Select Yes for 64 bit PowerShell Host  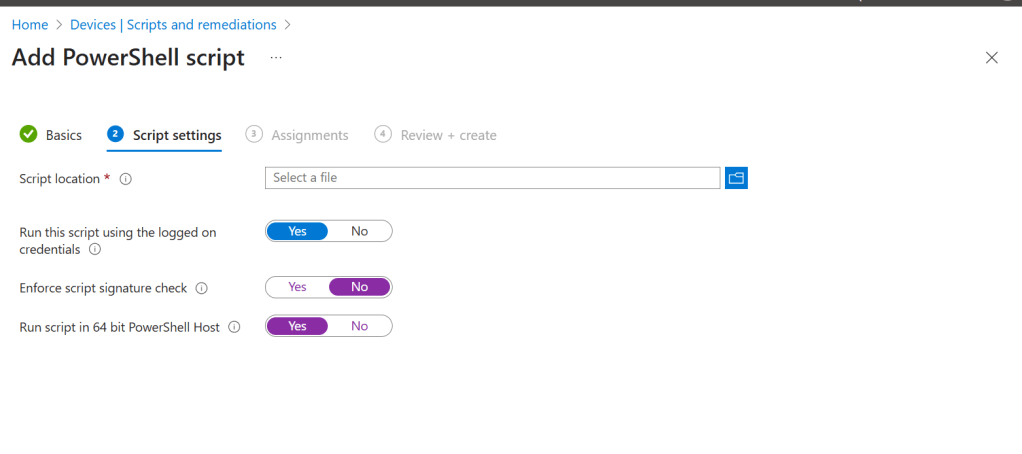pos(297,326)
